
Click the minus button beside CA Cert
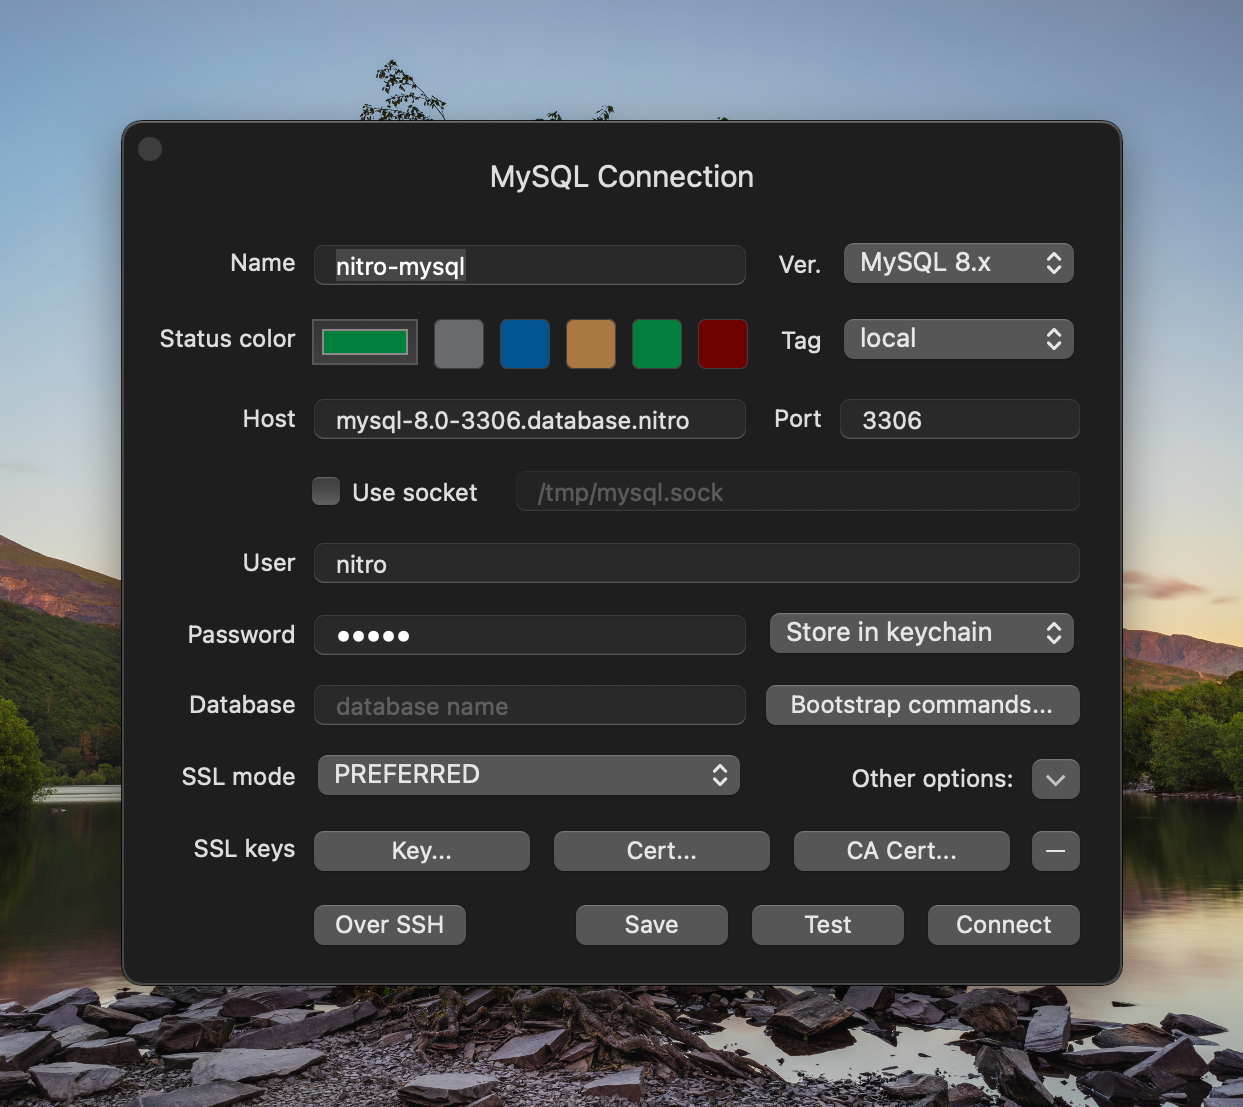click(1056, 851)
